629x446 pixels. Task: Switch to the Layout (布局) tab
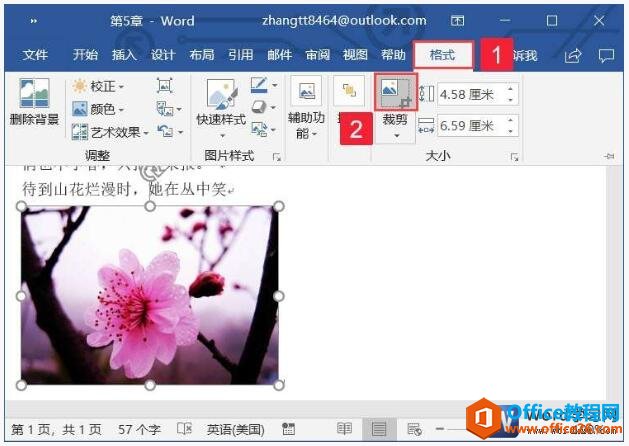[201, 55]
